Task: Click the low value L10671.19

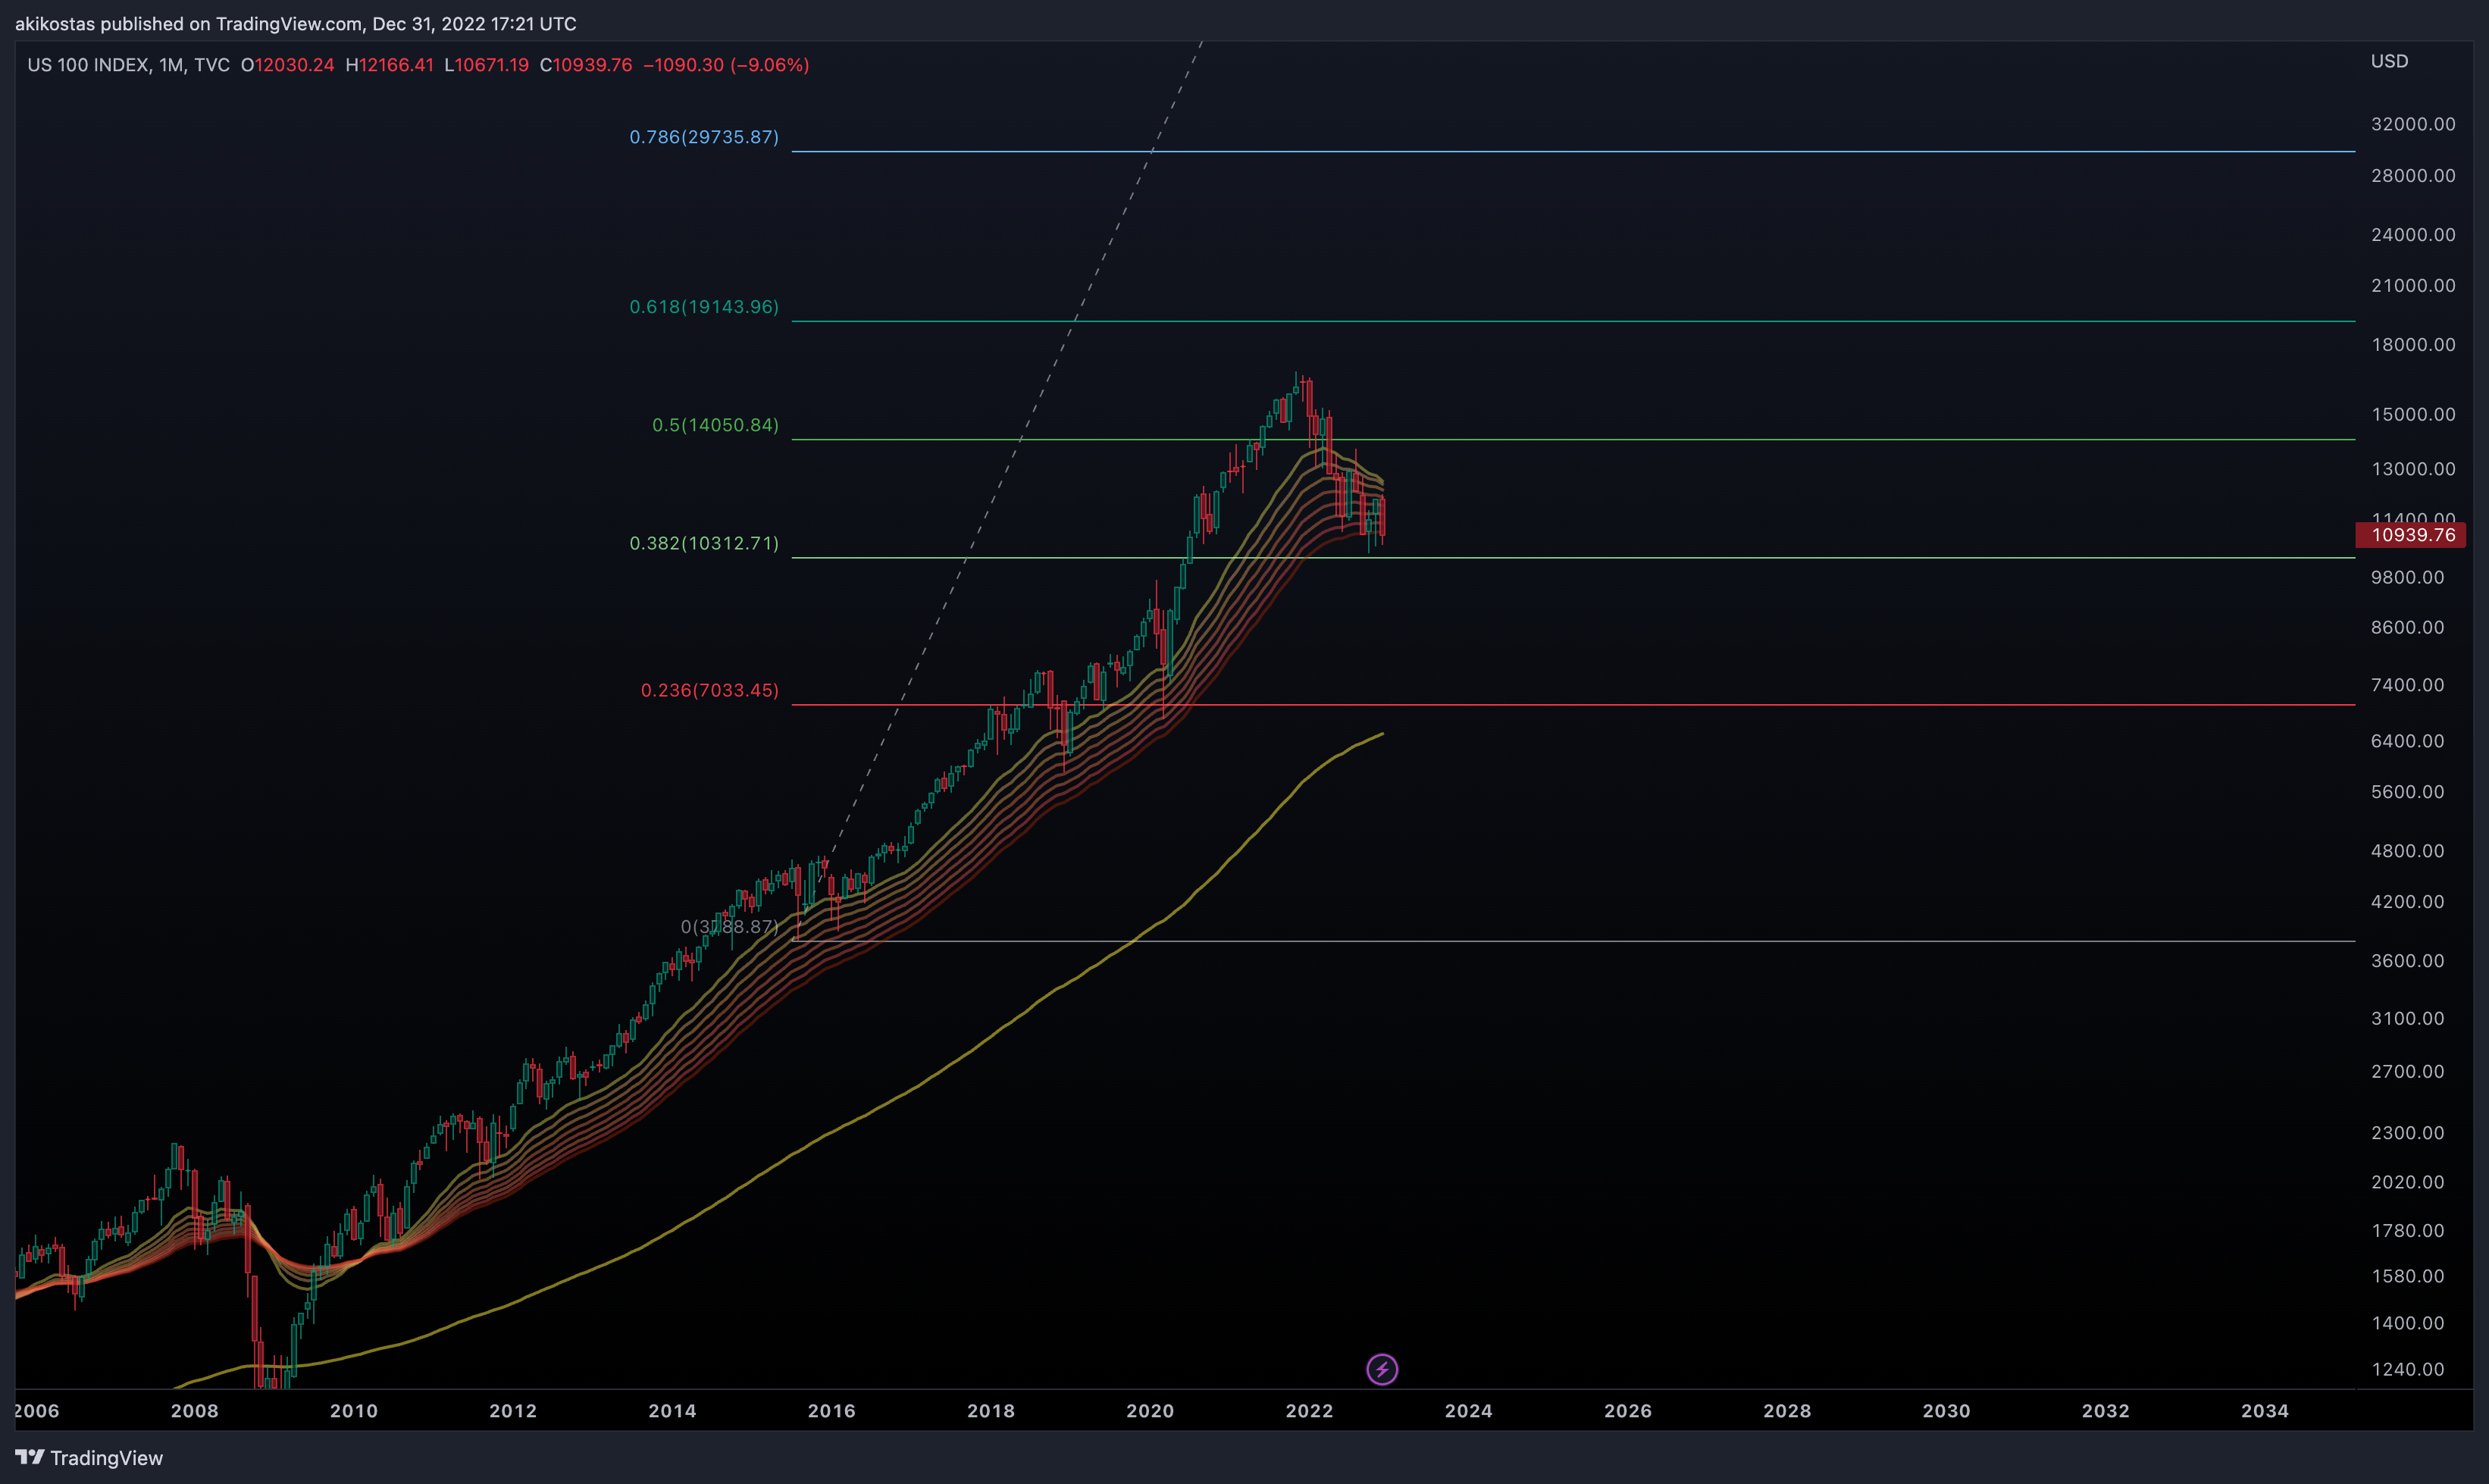Action: (487, 65)
